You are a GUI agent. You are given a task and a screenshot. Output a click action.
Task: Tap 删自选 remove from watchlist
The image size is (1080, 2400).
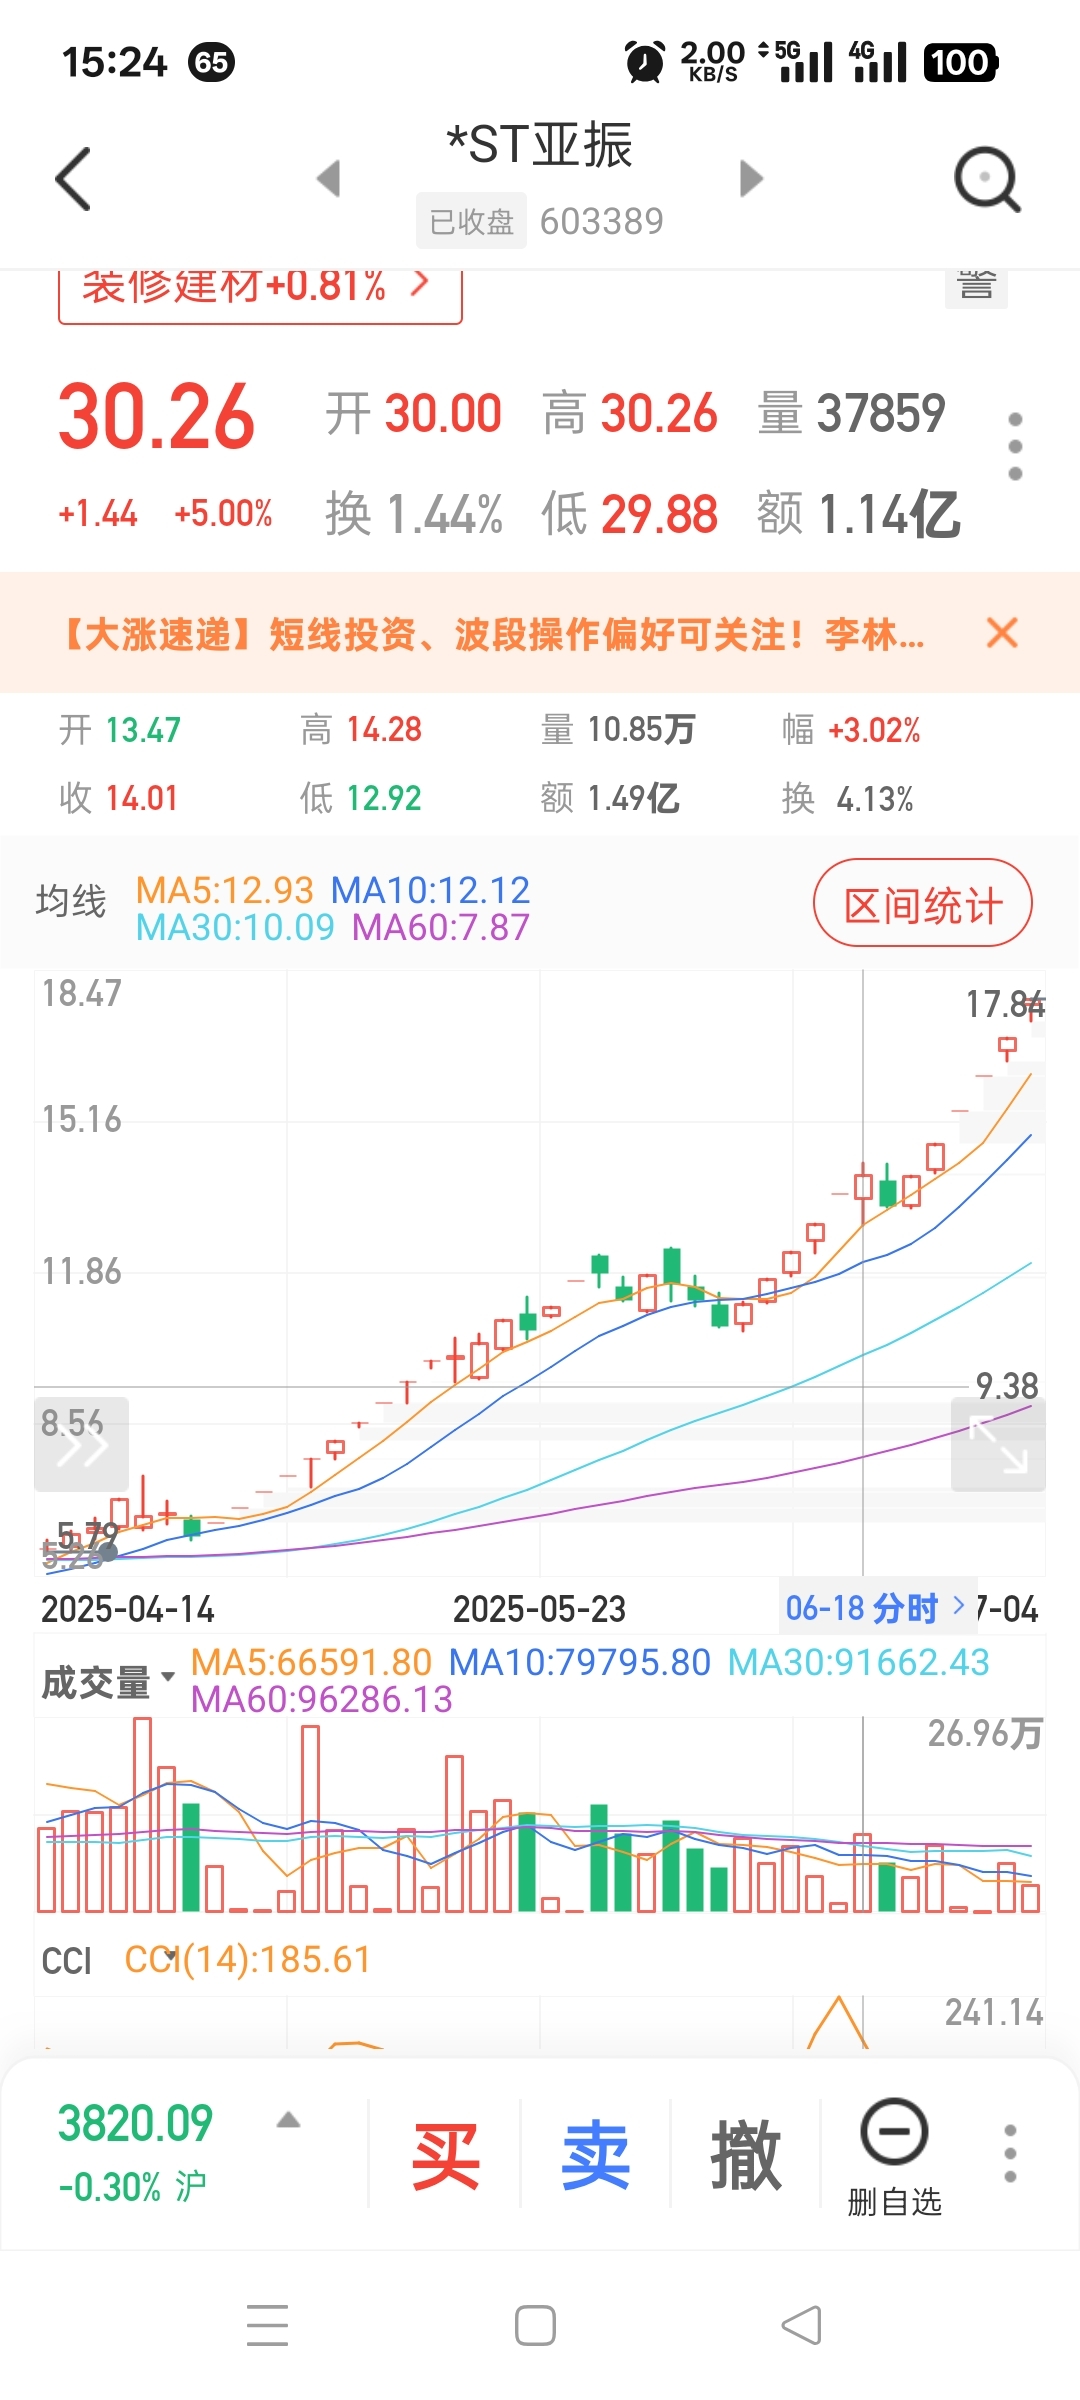click(894, 2156)
